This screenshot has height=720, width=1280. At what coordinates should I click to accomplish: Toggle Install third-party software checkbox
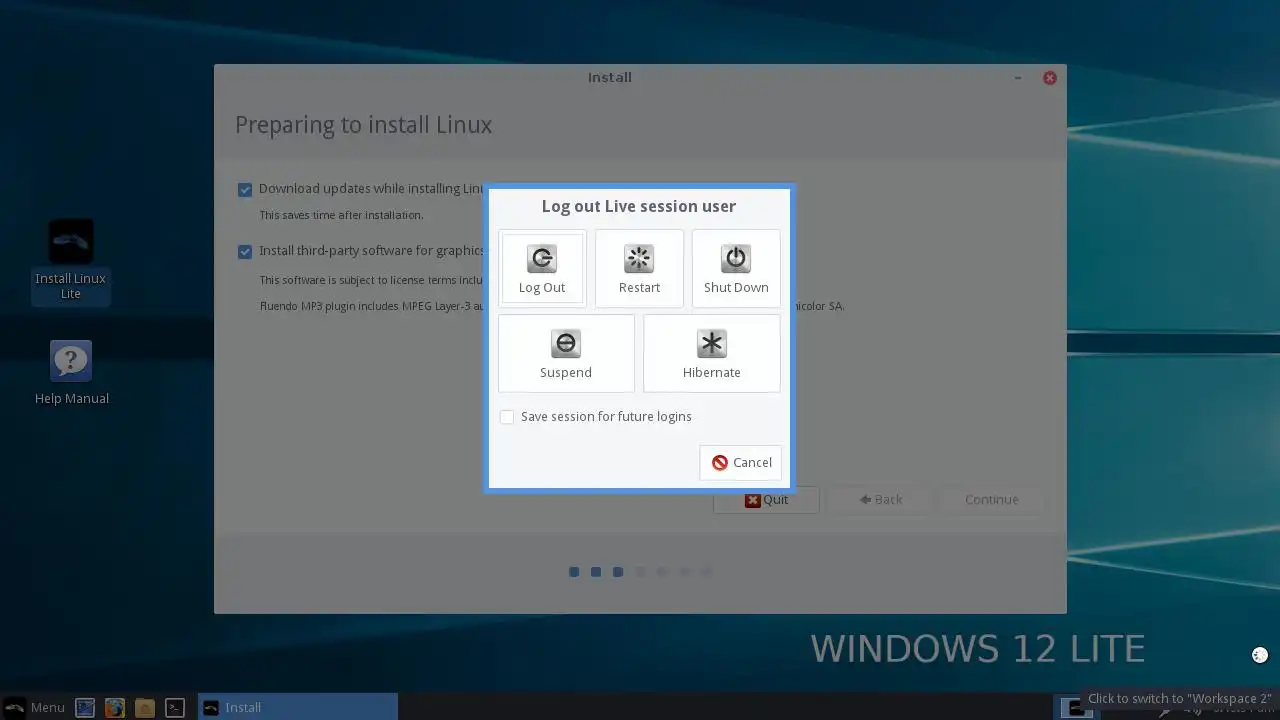245,251
